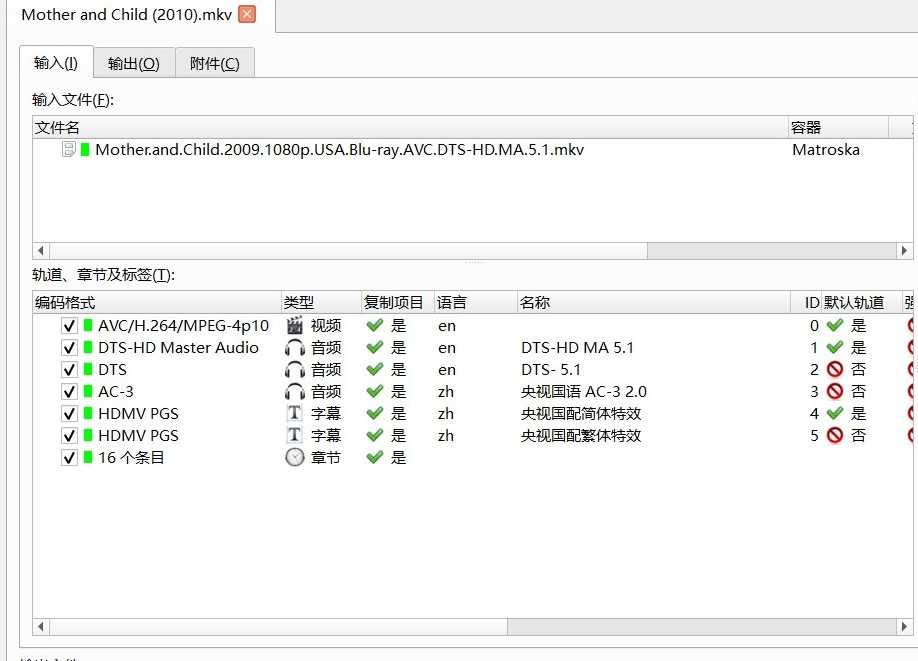Select the DTS- 5.1 track name
Image resolution: width=918 pixels, height=661 pixels.
551,370
